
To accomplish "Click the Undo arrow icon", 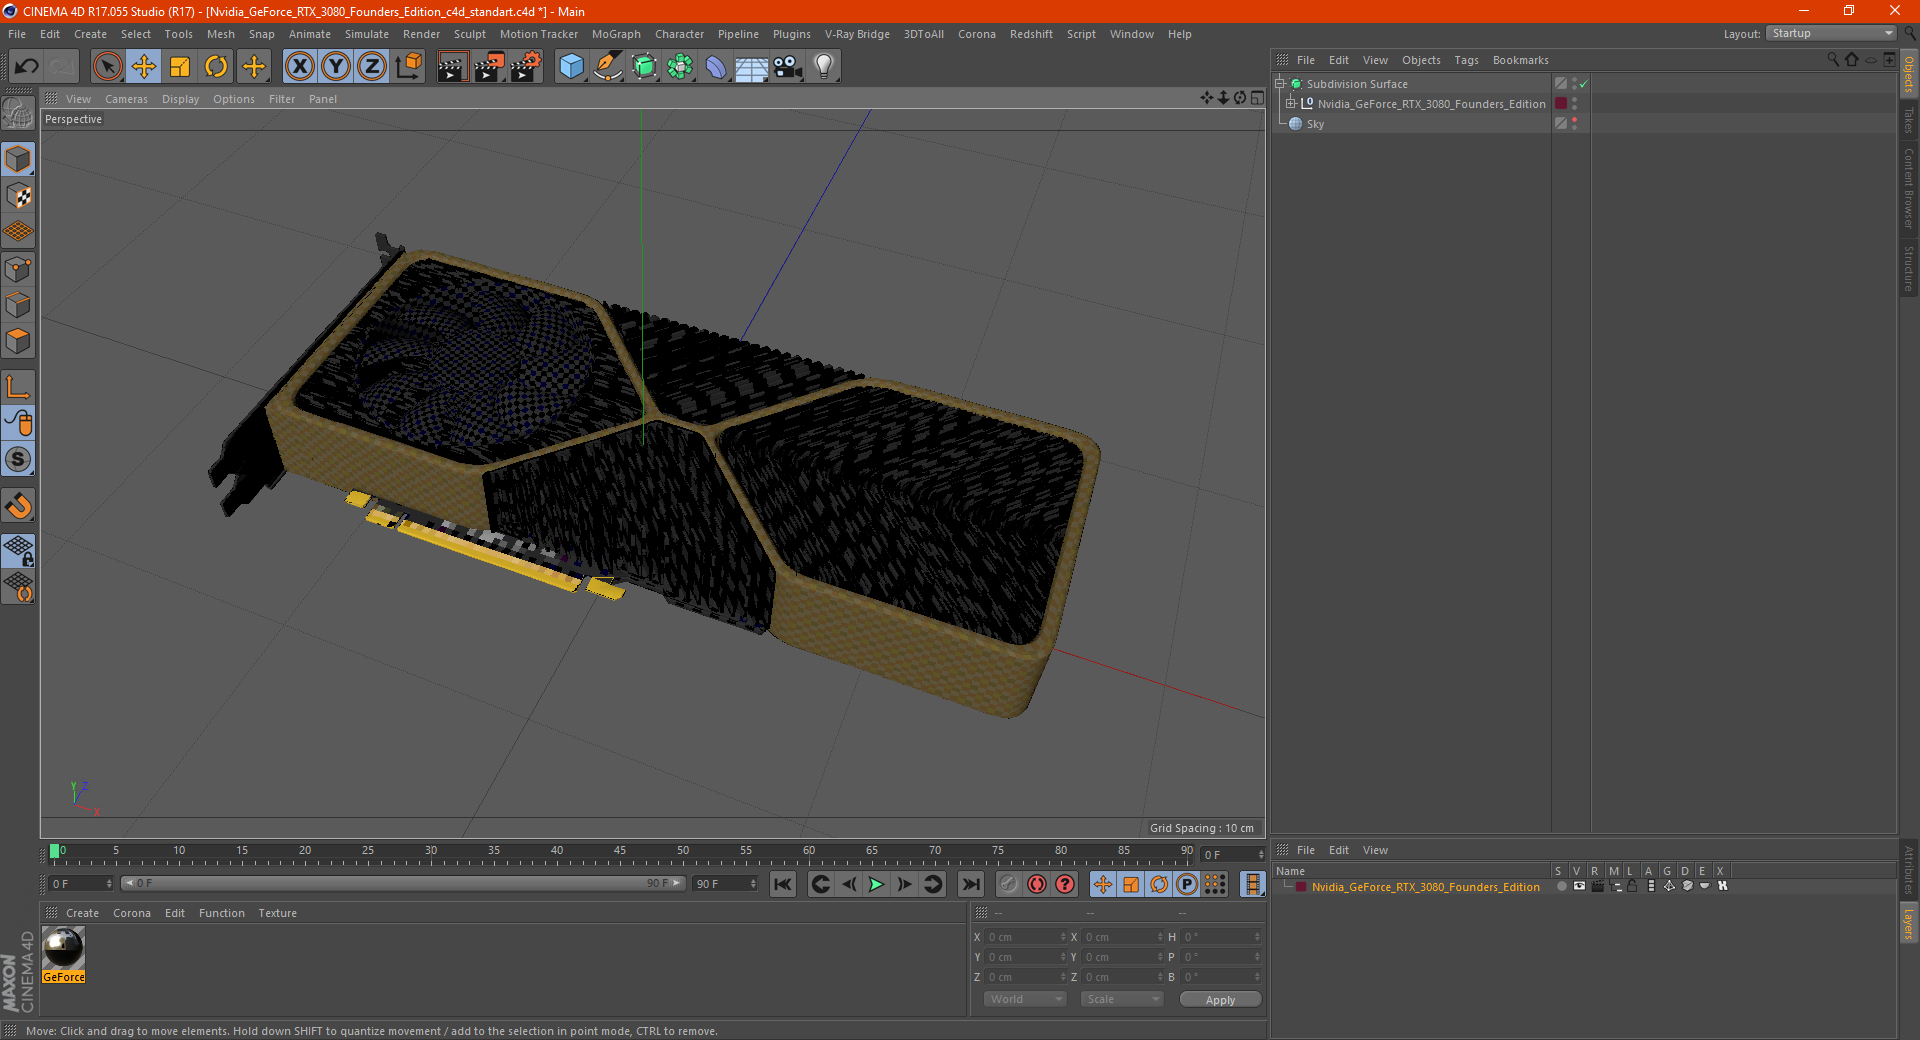I will (x=27, y=67).
